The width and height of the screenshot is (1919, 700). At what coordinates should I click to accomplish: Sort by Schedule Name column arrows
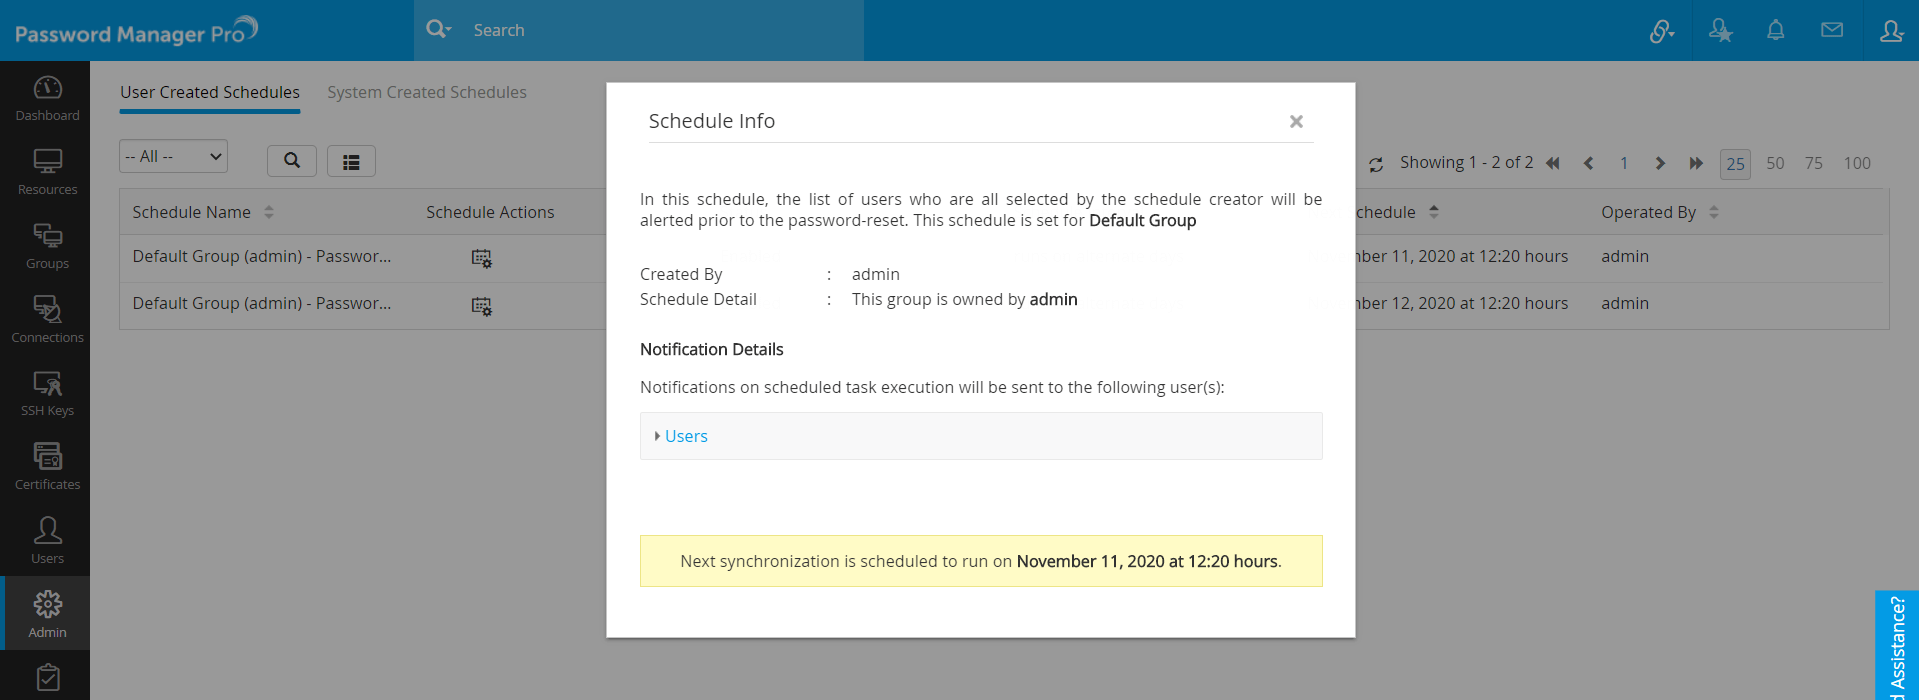coord(269,212)
